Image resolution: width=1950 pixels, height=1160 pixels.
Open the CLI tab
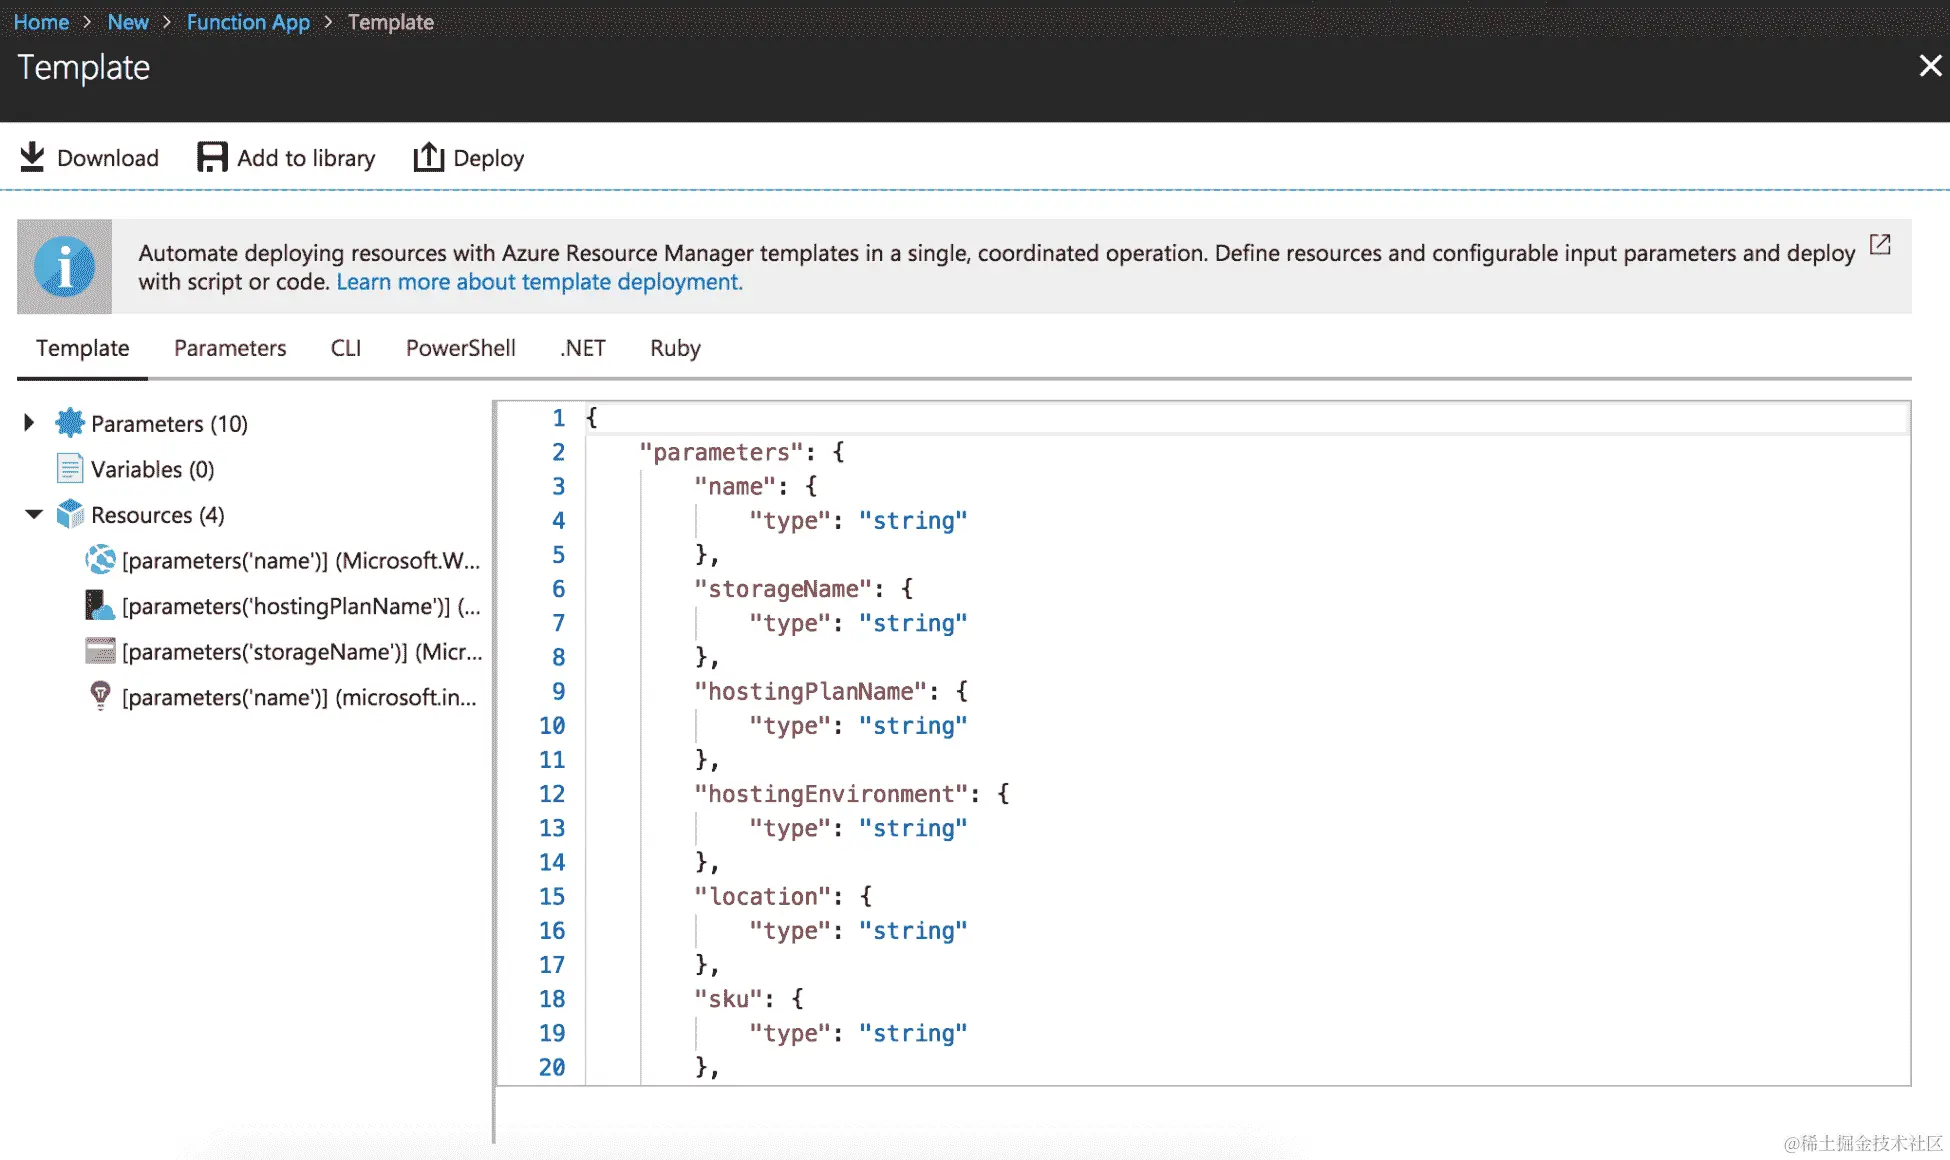(345, 348)
